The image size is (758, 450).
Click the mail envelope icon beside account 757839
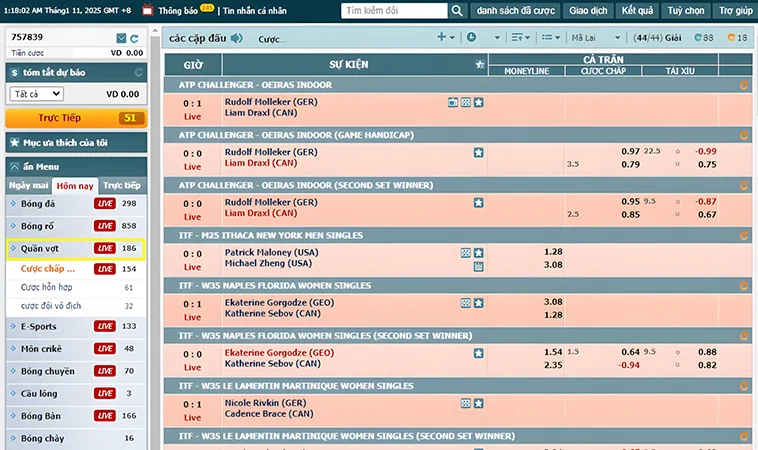pyautogui.click(x=121, y=38)
